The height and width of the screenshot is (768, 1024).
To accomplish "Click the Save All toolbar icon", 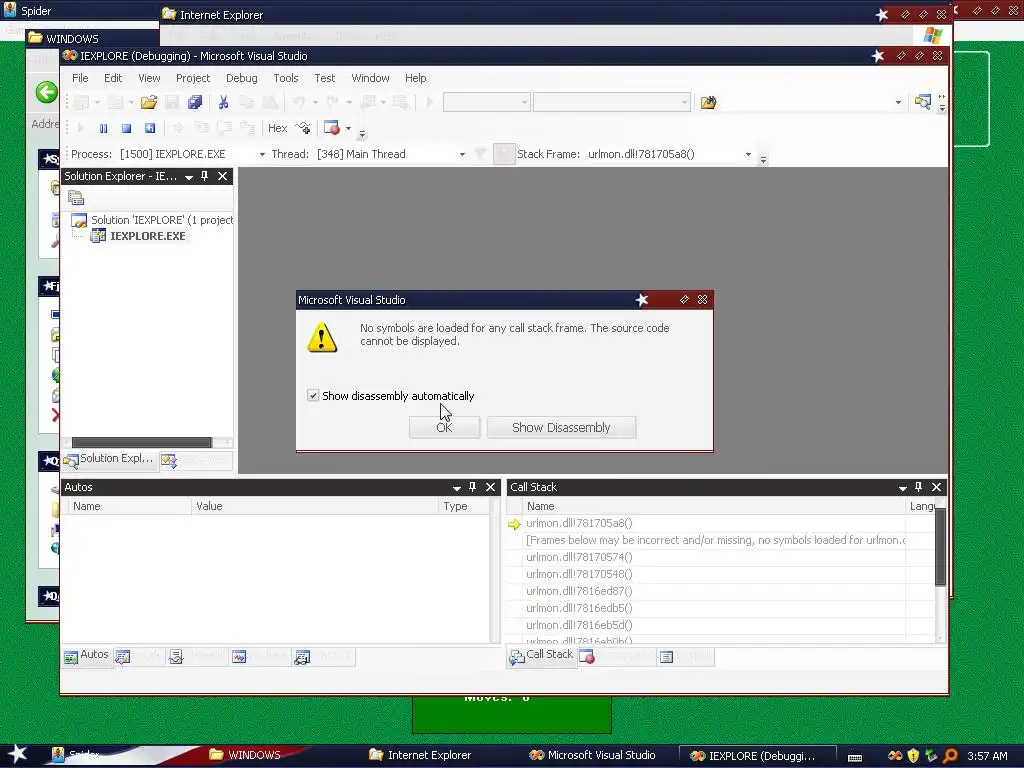I will tap(195, 102).
